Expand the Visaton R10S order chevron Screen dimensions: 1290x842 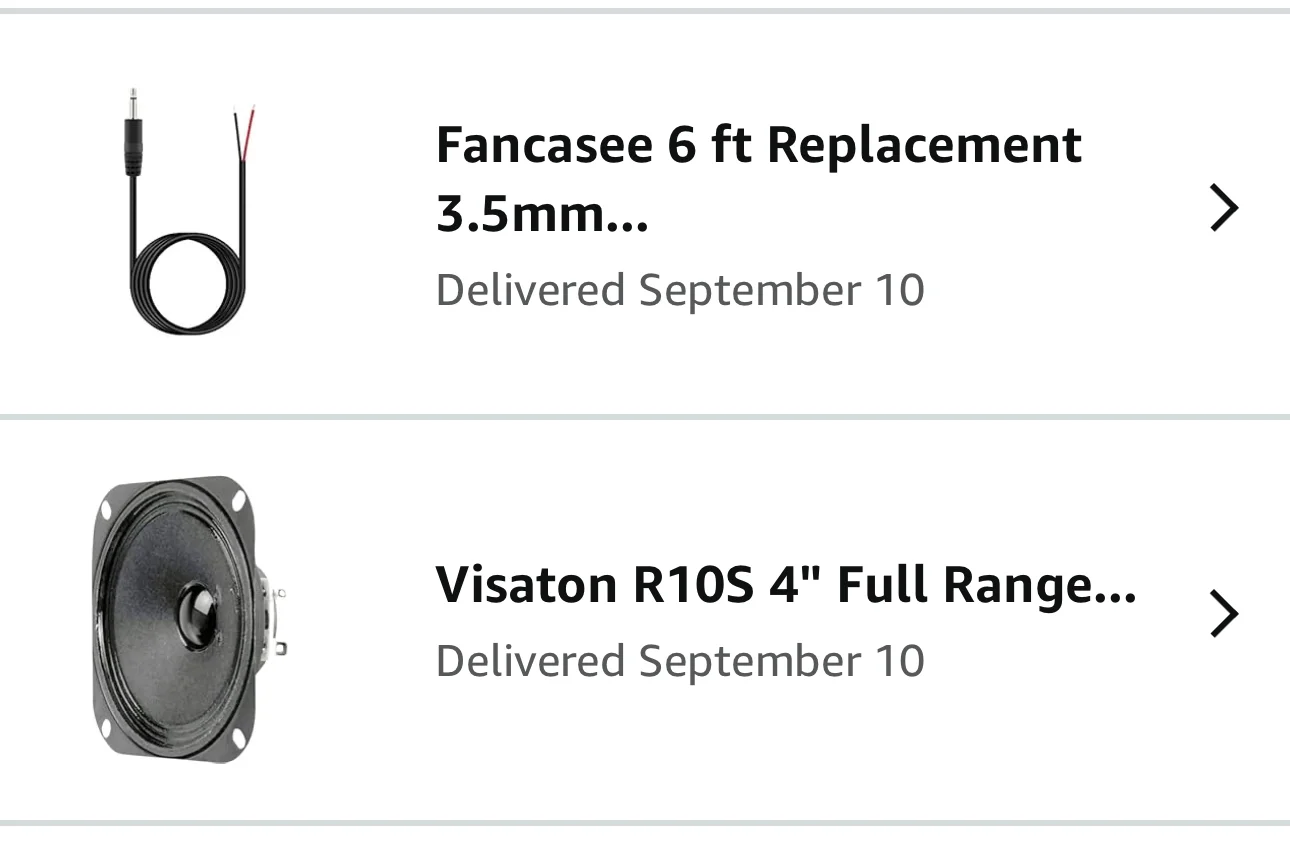[1224, 614]
